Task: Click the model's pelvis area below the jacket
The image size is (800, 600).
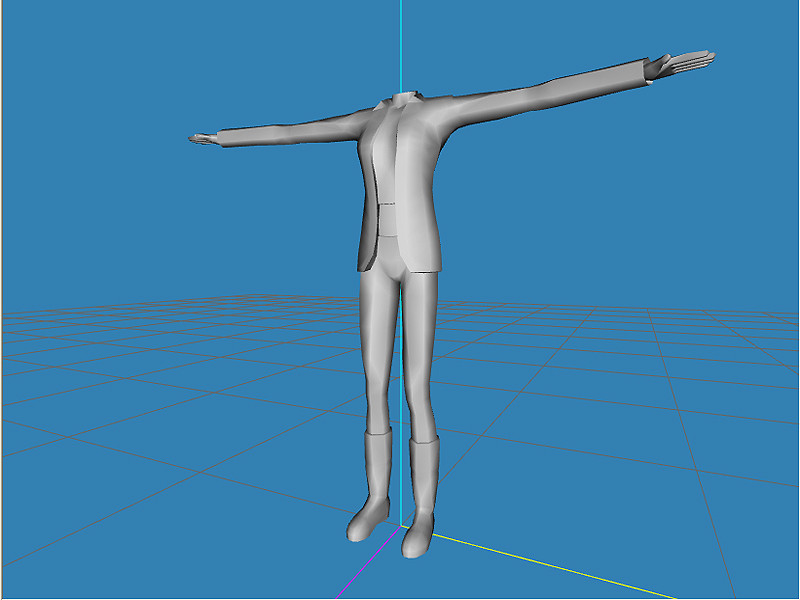Action: coord(396,265)
